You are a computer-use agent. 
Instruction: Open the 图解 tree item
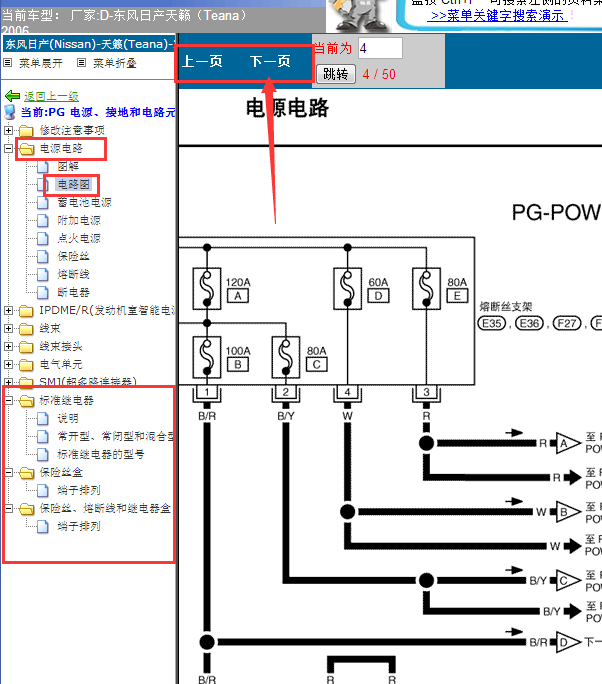[68, 166]
